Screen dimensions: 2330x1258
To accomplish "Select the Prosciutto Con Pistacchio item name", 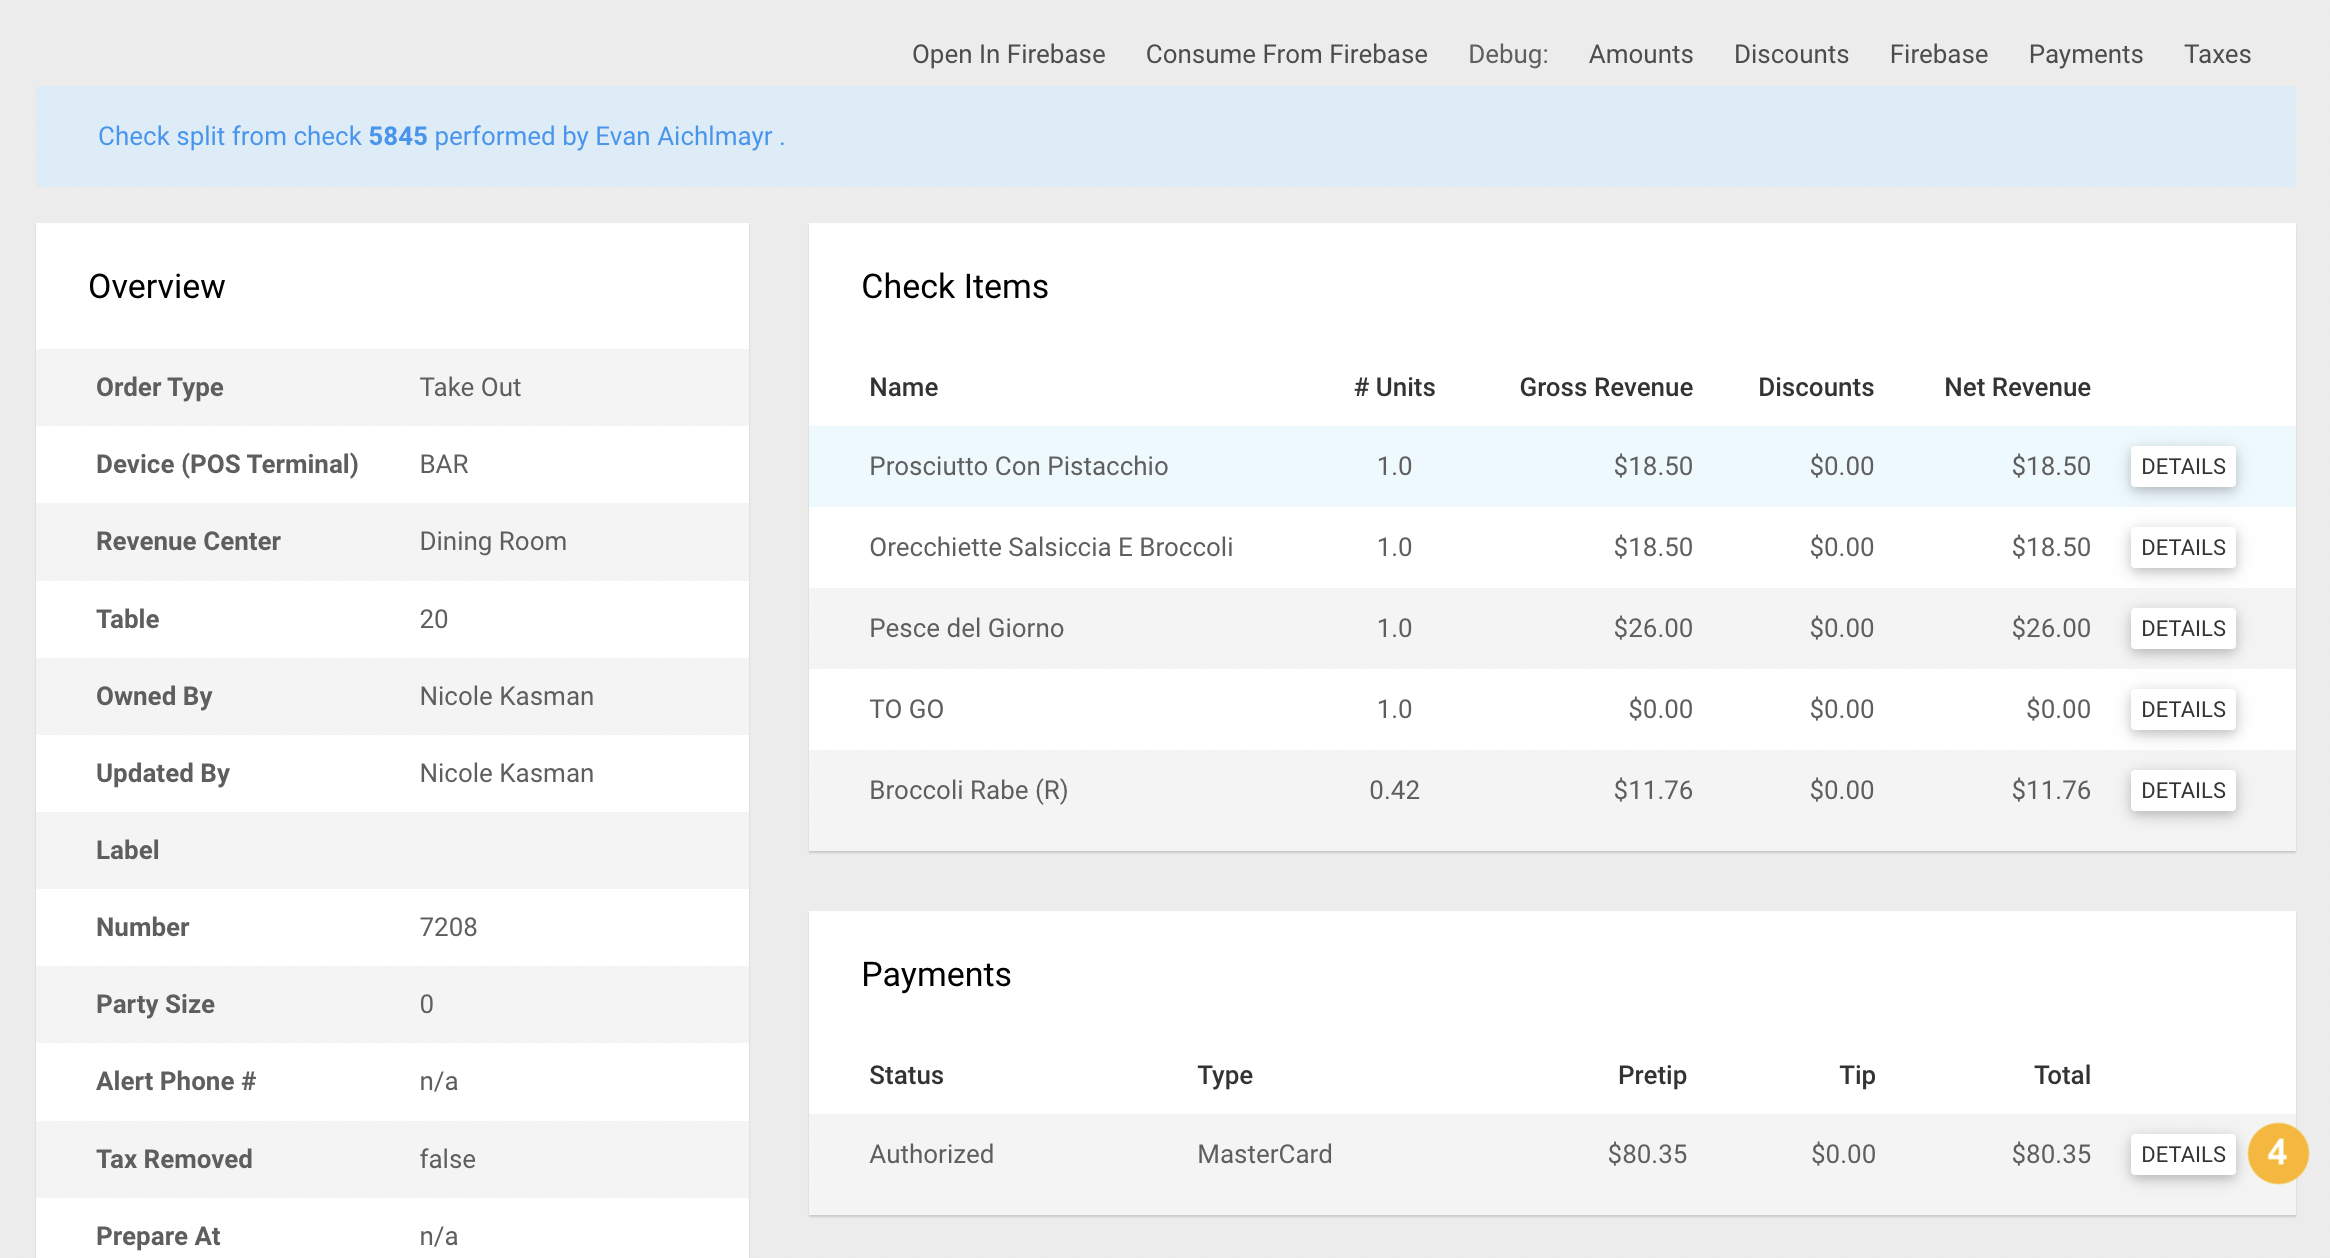I will 1018,466.
